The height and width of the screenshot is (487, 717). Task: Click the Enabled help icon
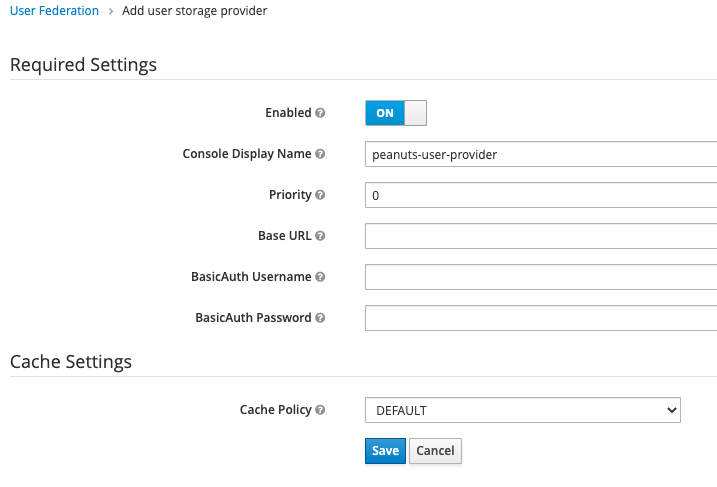click(320, 112)
